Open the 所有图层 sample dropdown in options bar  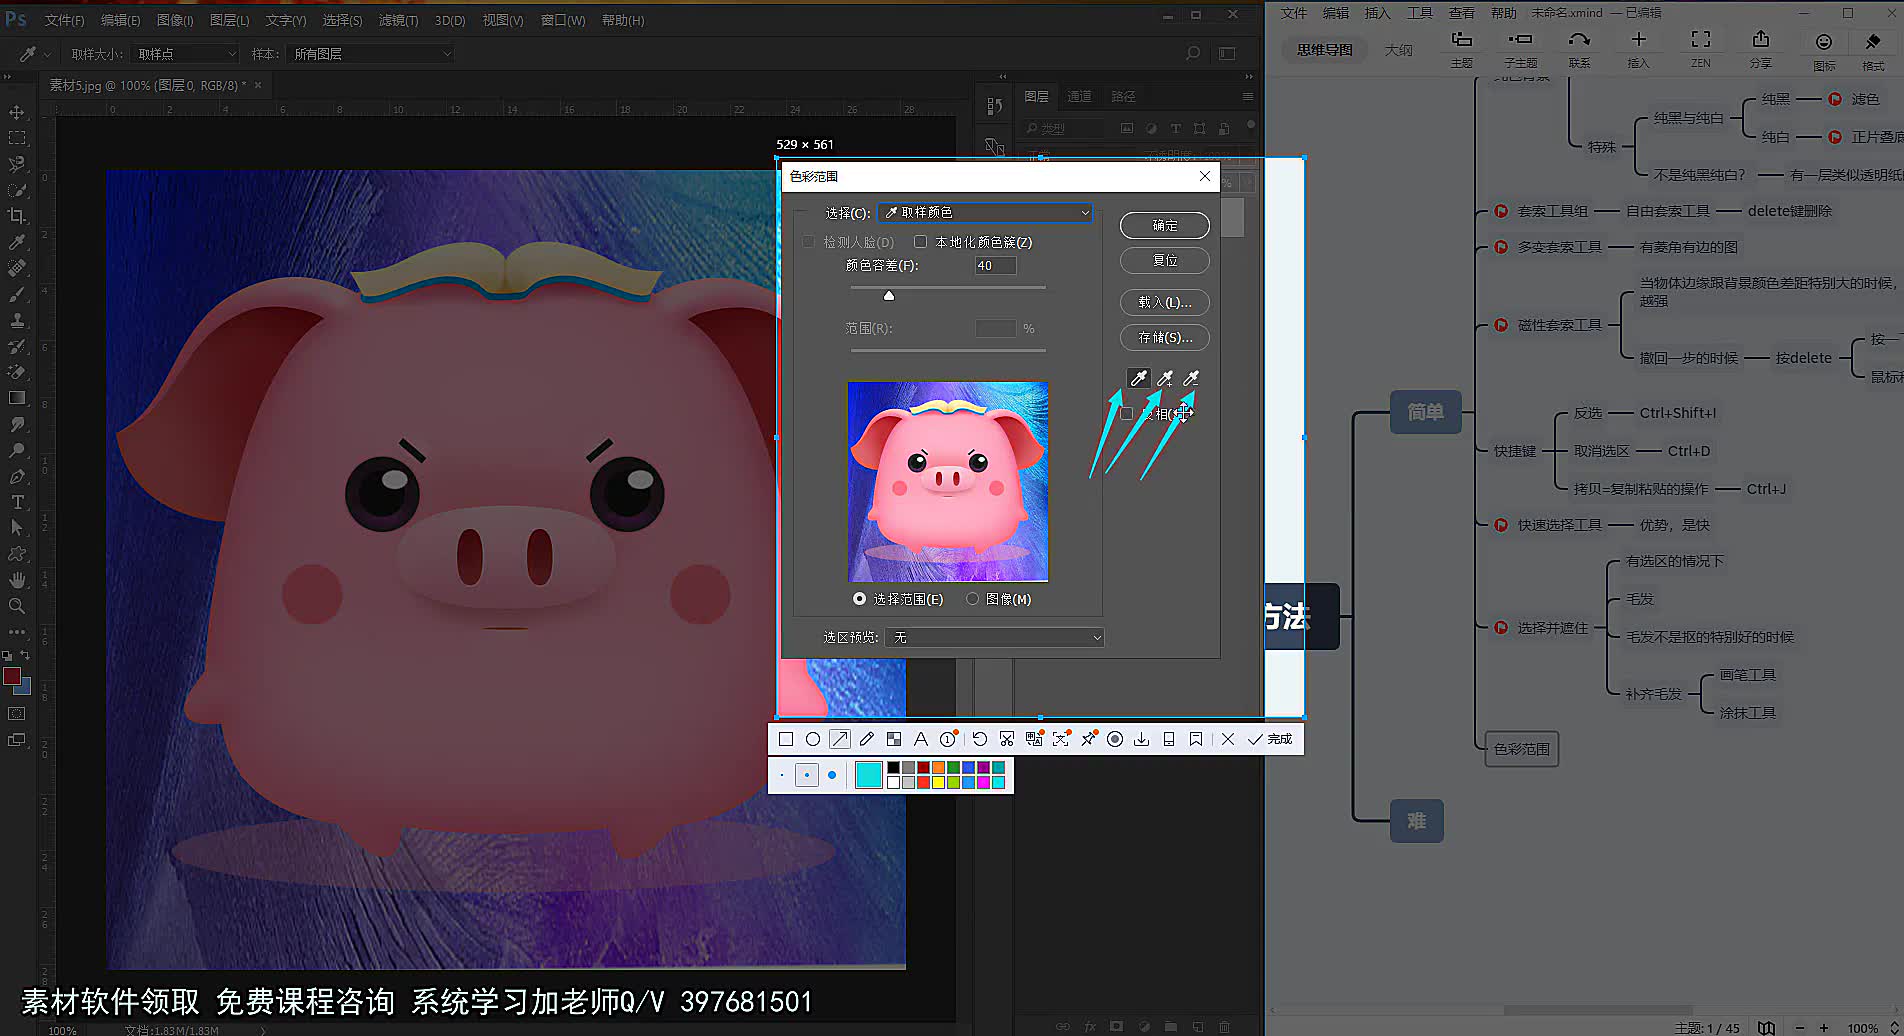[369, 53]
